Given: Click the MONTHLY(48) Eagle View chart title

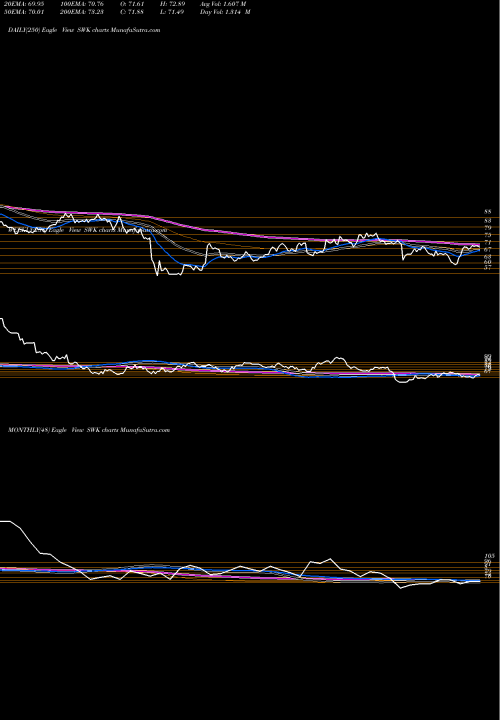Looking at the screenshot, I should point(89,430).
